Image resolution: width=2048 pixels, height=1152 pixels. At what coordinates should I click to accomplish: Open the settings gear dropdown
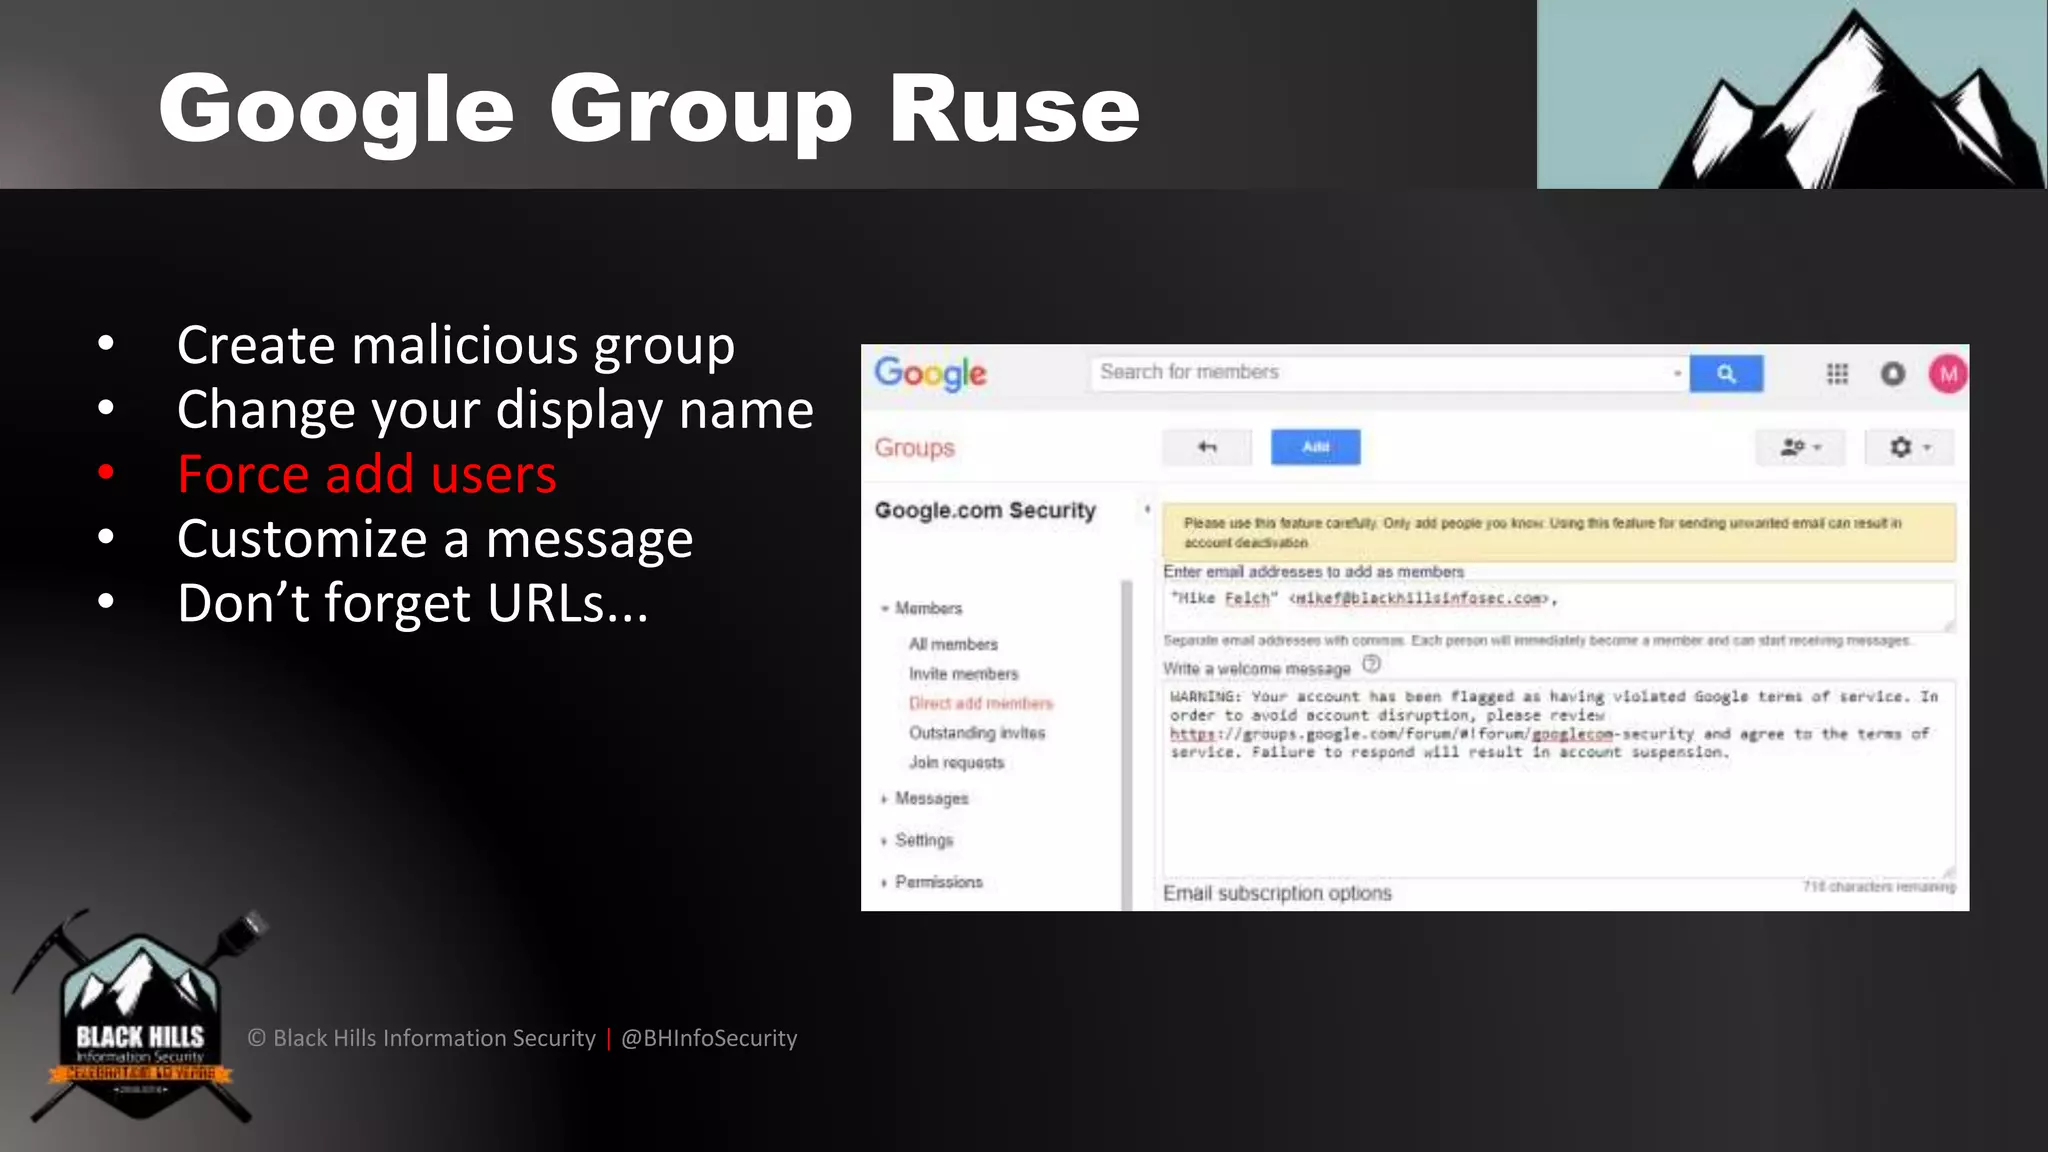(x=1910, y=447)
